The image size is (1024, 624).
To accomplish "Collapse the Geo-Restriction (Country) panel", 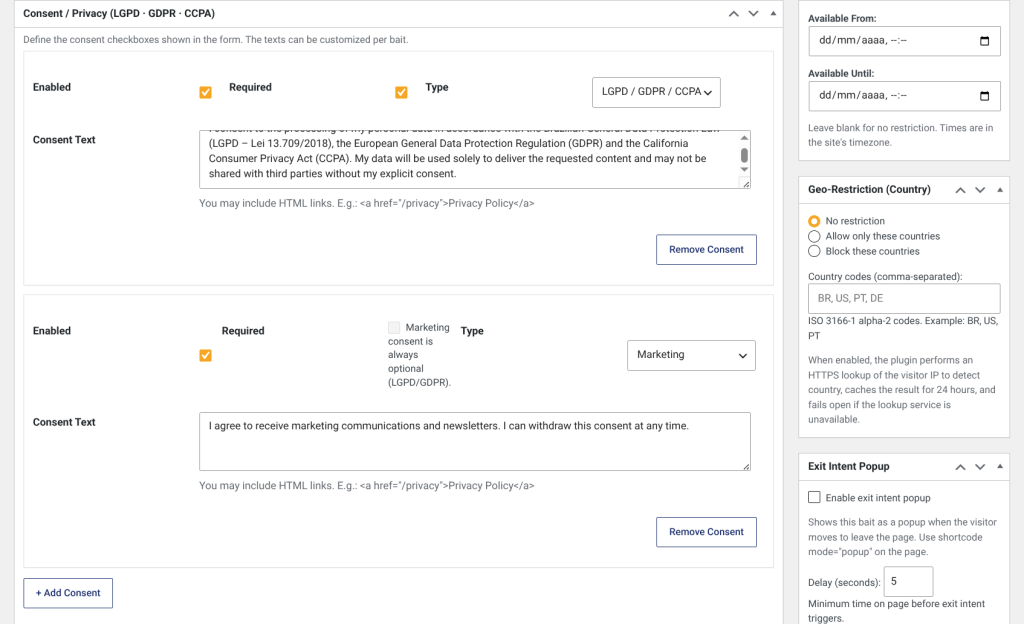I will [1000, 190].
